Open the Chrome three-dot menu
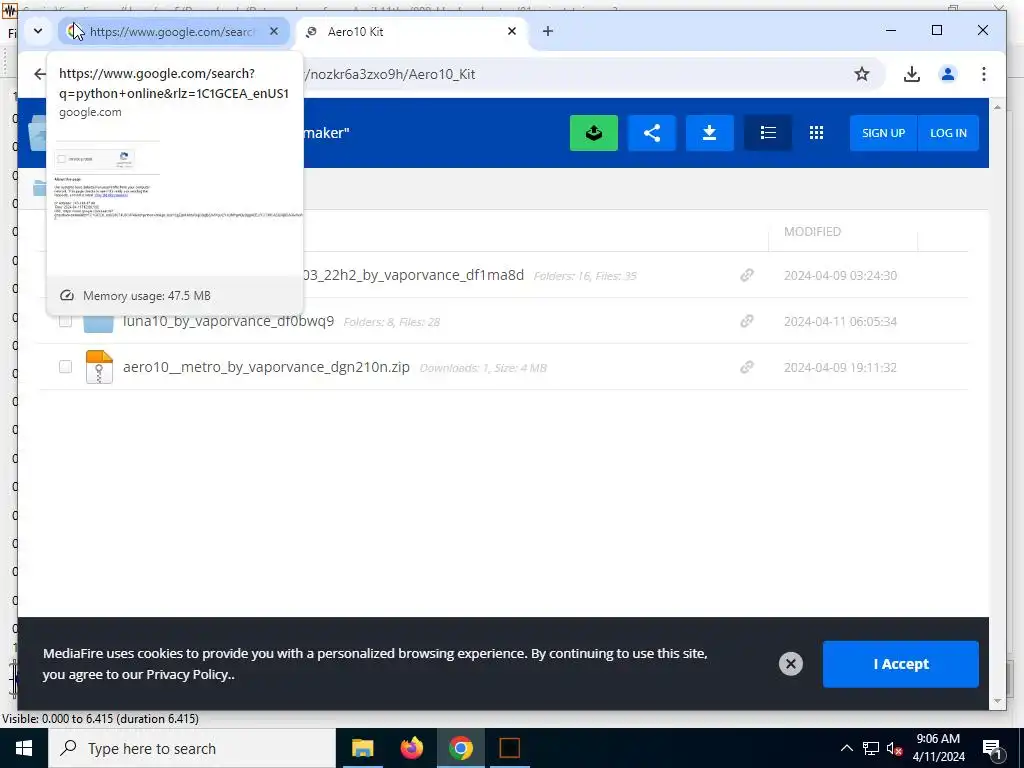This screenshot has width=1024, height=768. pos(984,74)
